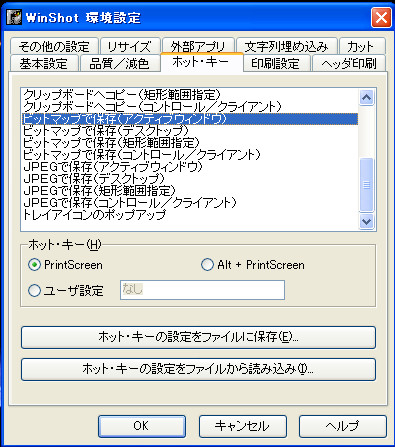
Task: Click the WinShot title bar icon
Action: point(14,17)
